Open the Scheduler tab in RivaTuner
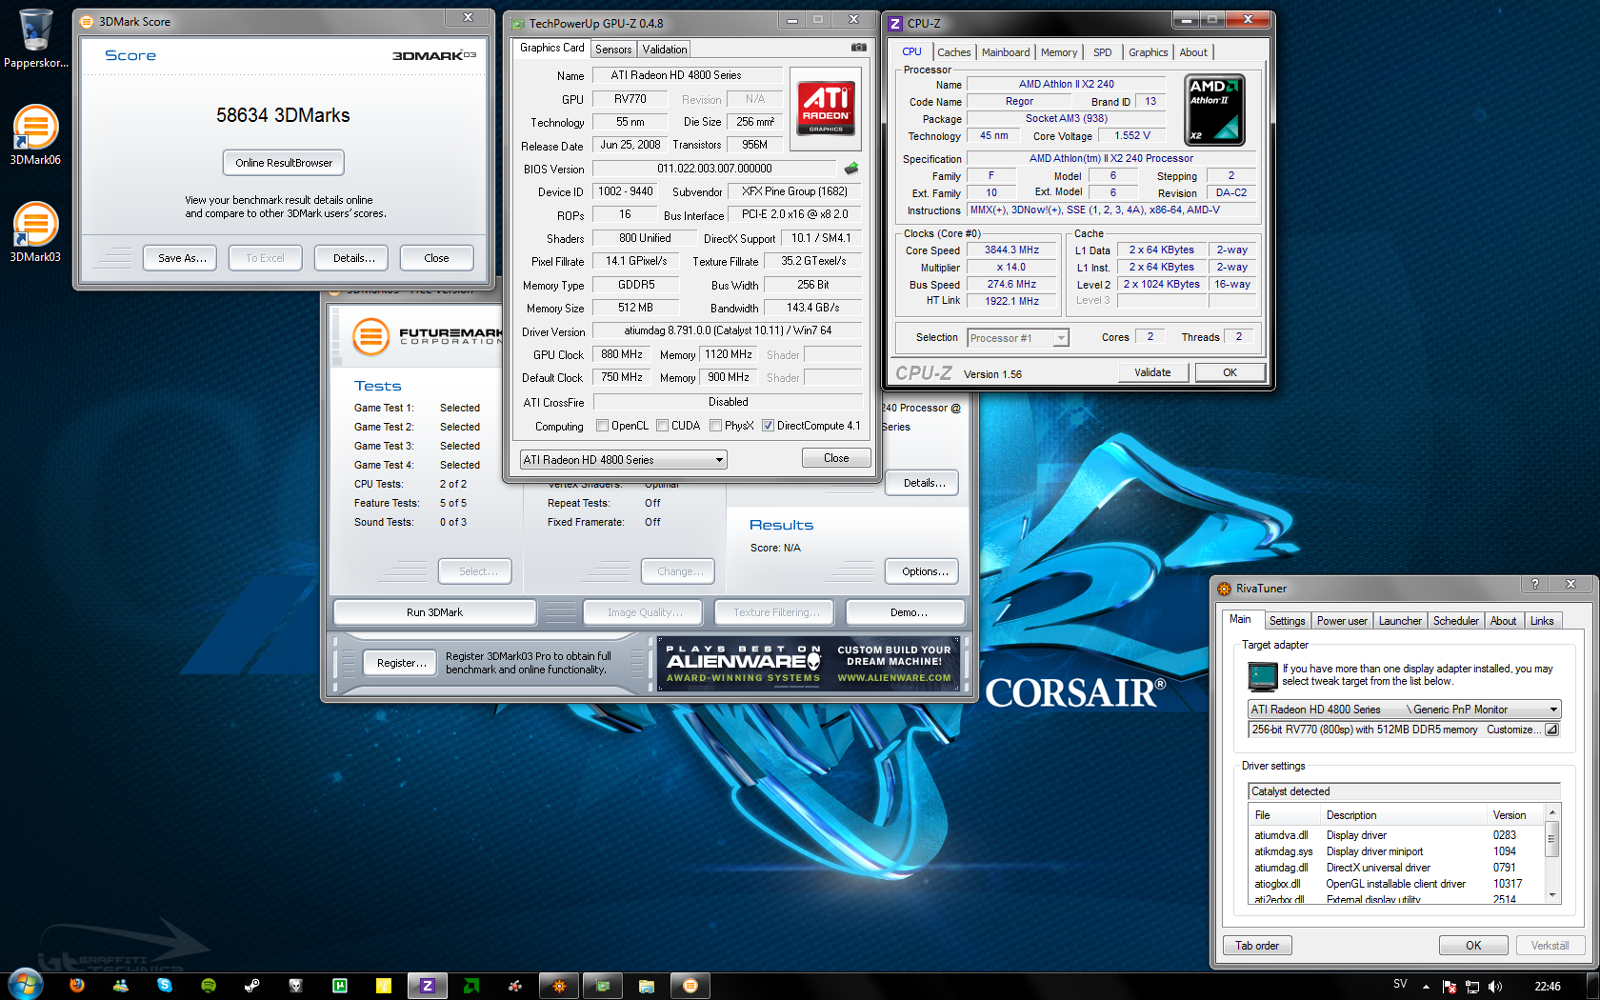1600x1000 pixels. (1455, 621)
